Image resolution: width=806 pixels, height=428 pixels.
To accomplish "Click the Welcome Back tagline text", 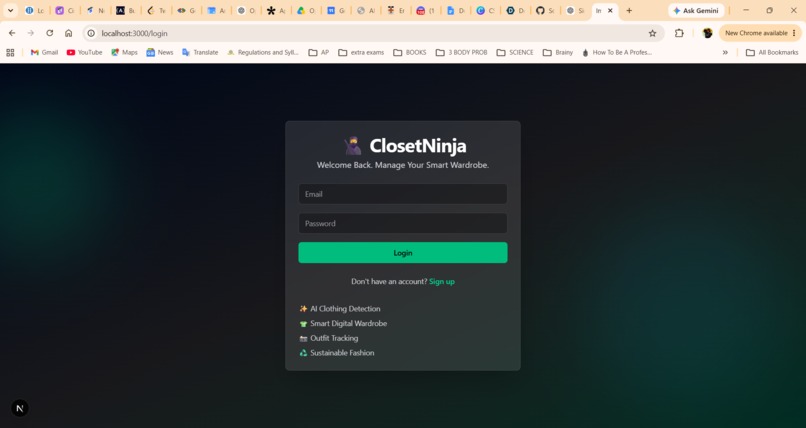I will (402, 165).
